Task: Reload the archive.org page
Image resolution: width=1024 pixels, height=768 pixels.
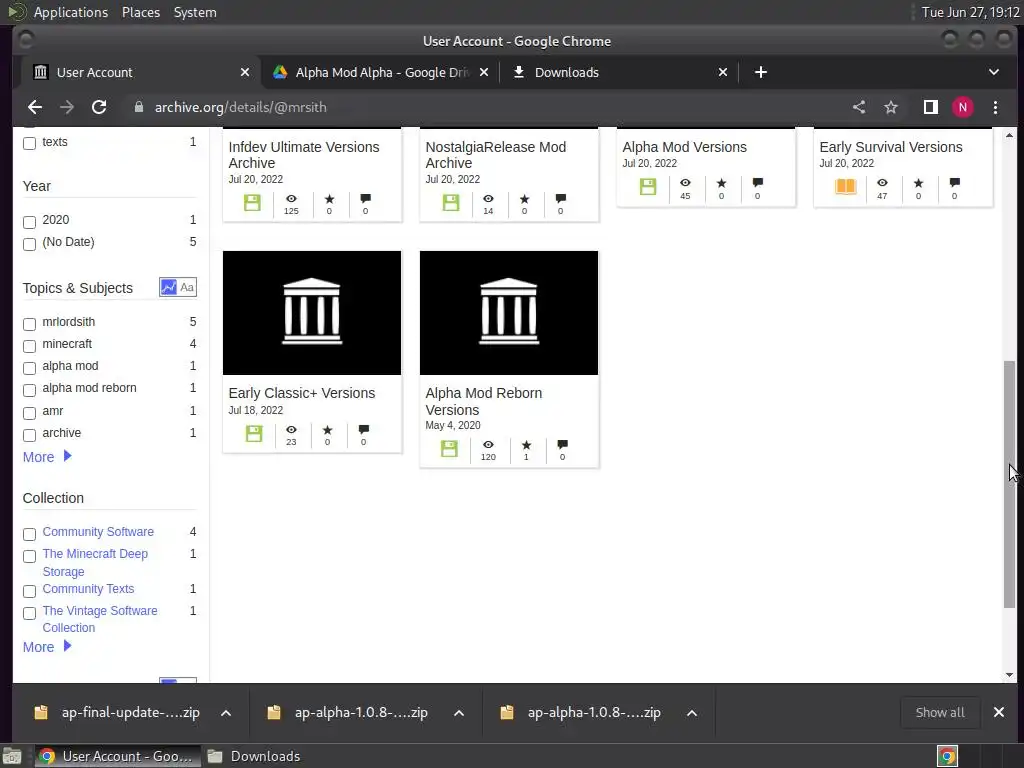Action: click(x=99, y=107)
